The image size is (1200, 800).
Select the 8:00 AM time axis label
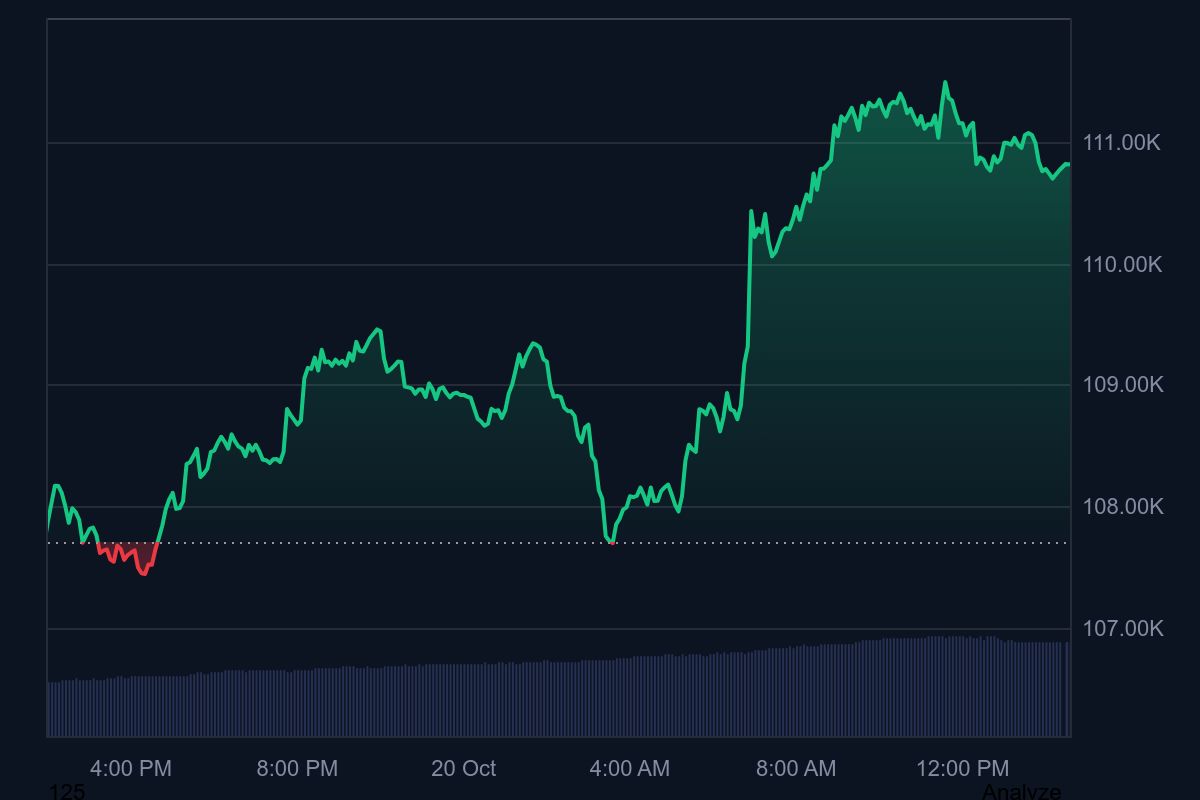[x=795, y=769]
